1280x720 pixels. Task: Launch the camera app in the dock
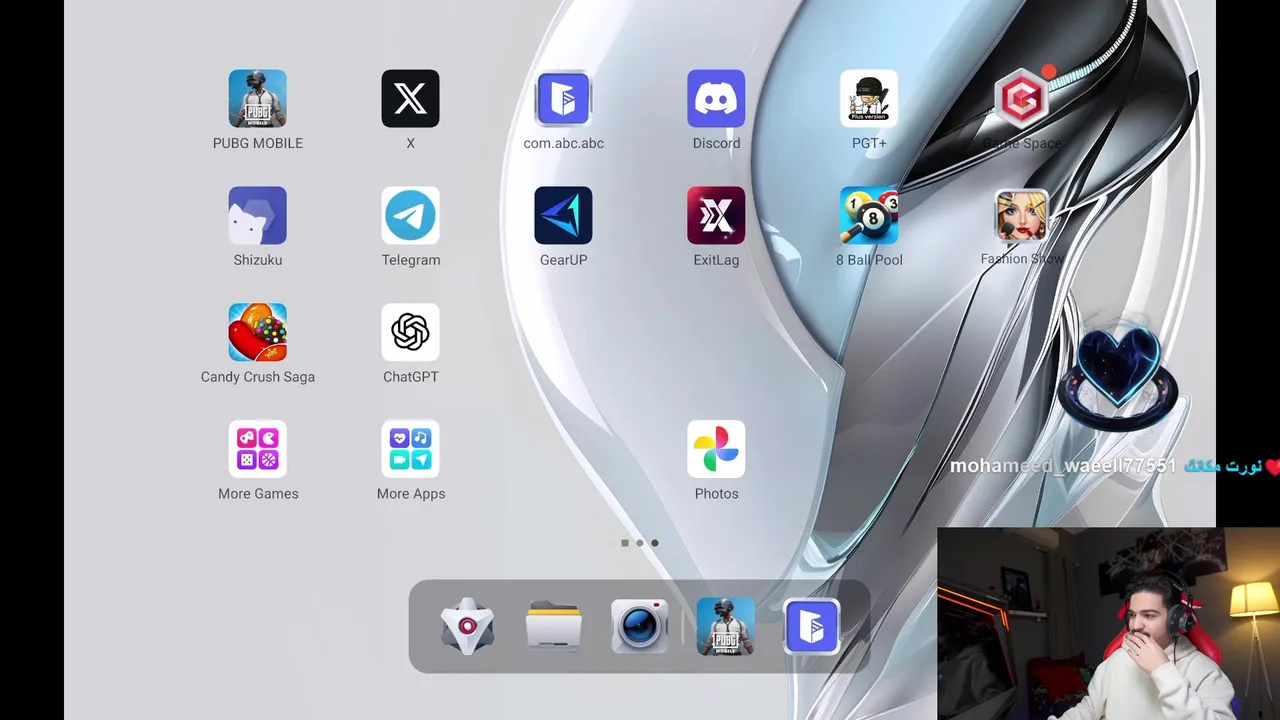click(640, 626)
